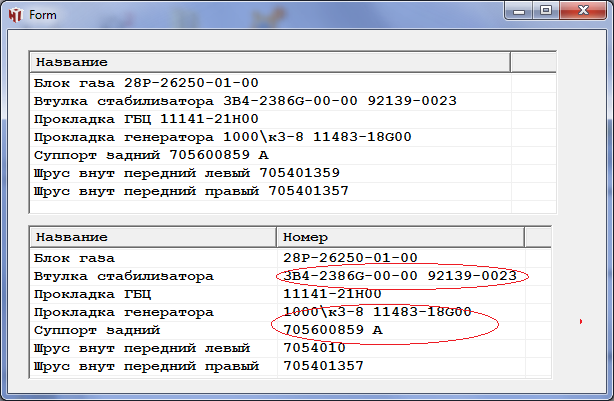Click lower table number cell 705600859 A
The width and height of the screenshot is (614, 401).
333,330
